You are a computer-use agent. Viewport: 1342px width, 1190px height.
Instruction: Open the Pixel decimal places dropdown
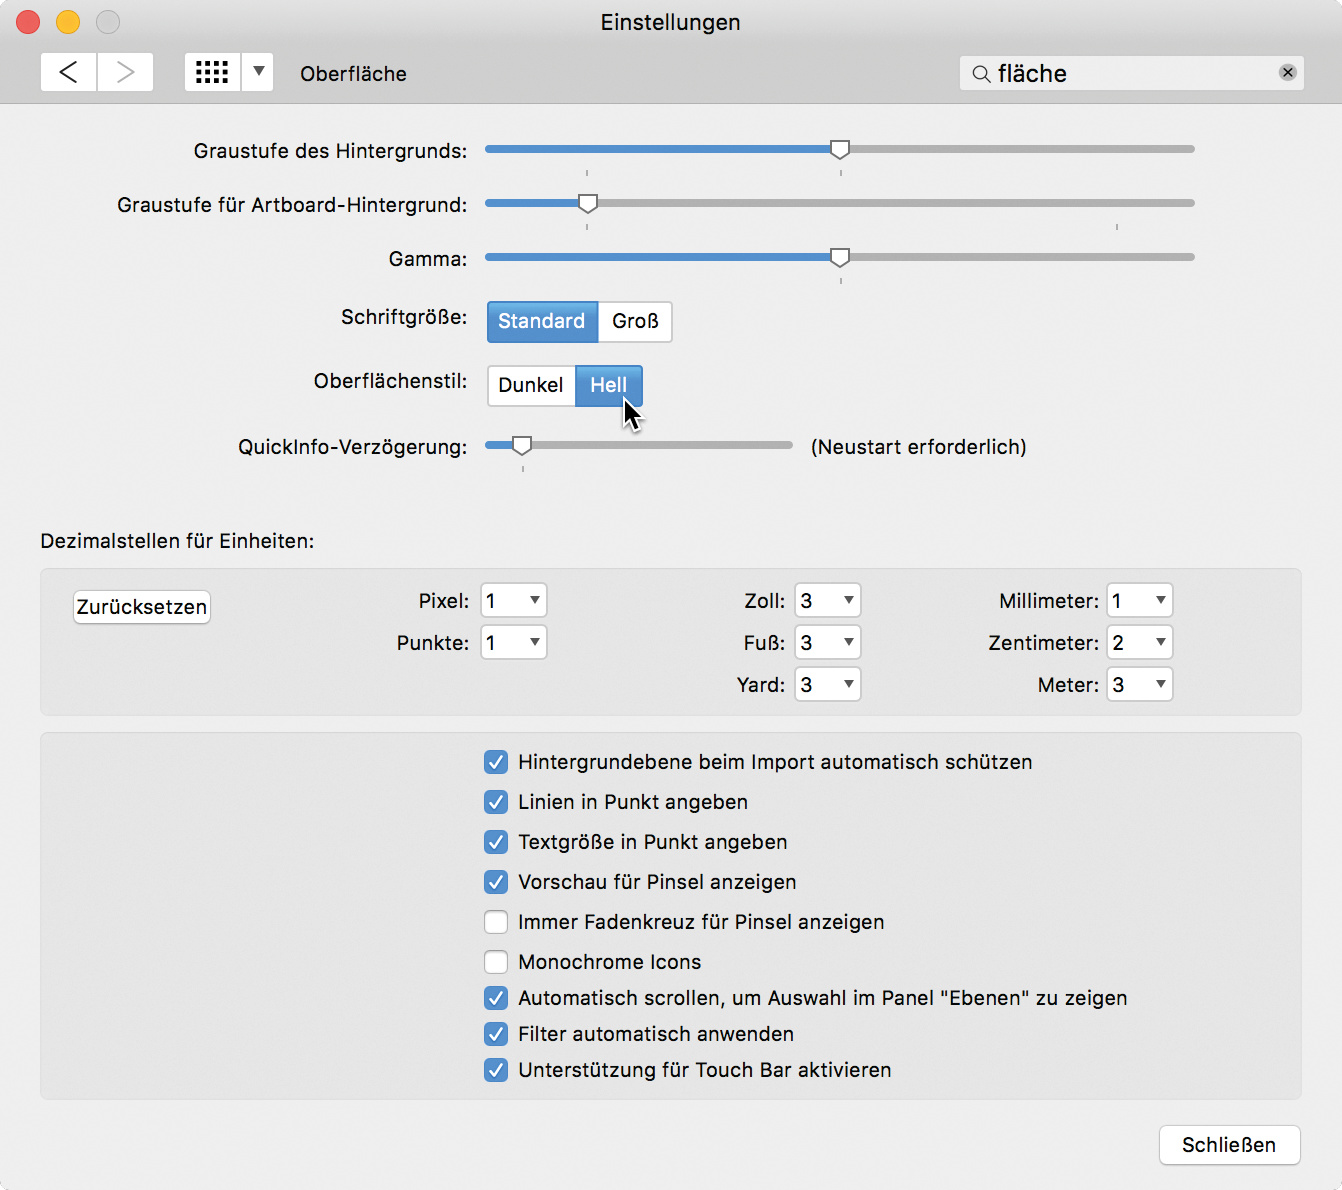[x=514, y=601]
